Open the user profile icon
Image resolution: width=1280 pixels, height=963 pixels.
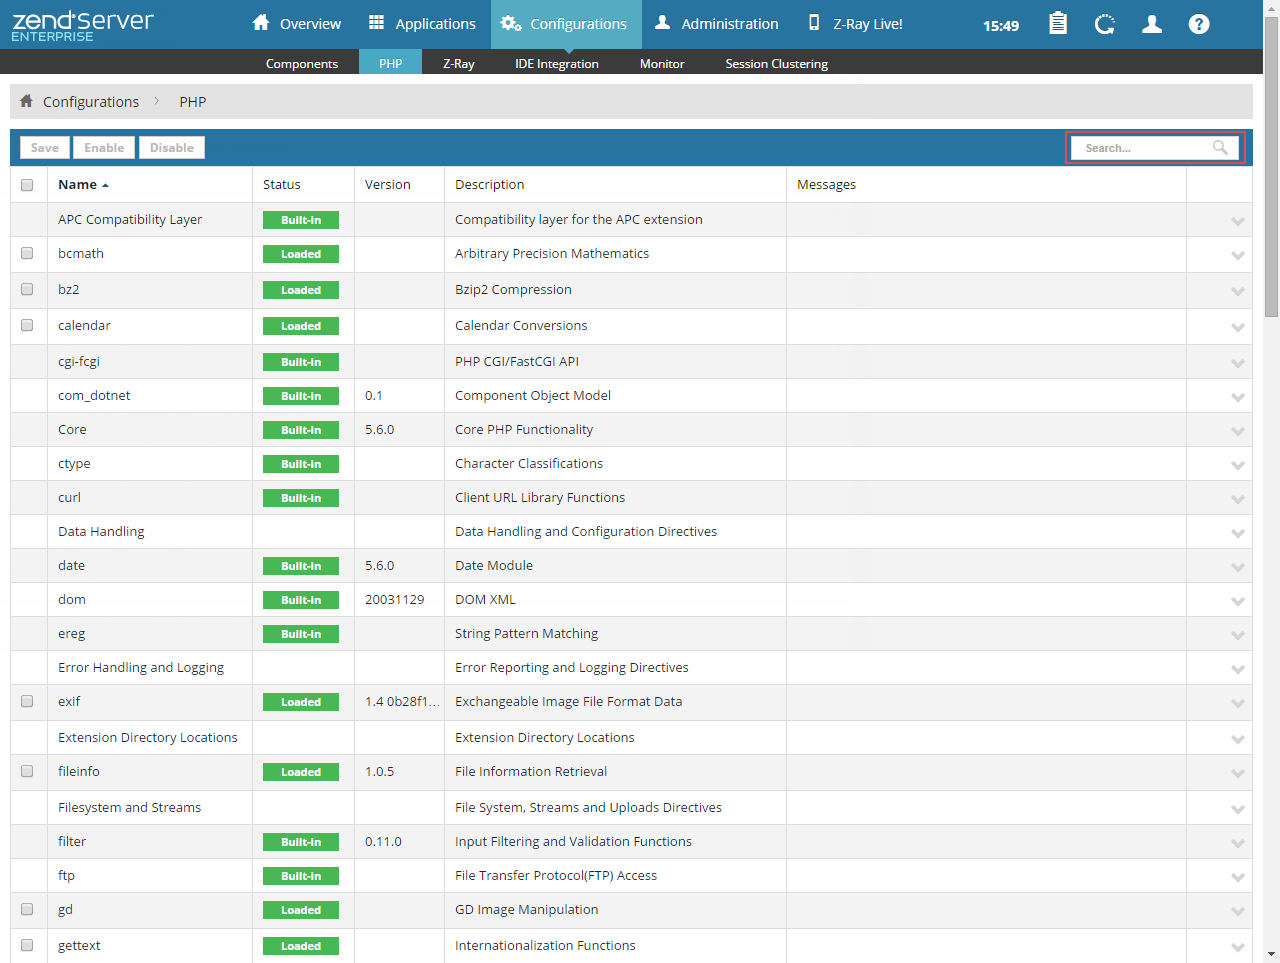click(x=1152, y=24)
